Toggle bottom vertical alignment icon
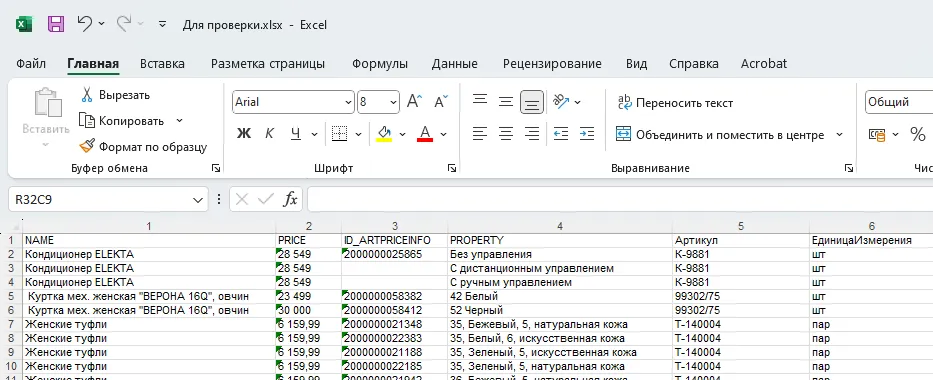 pos(532,102)
